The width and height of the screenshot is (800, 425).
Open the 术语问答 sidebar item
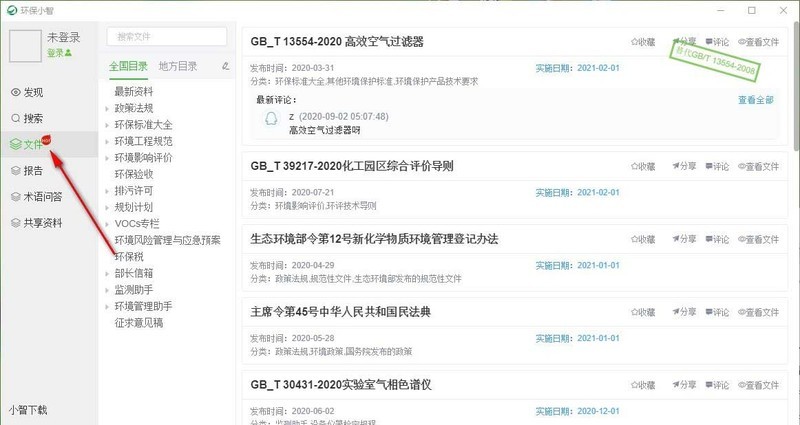click(36, 196)
